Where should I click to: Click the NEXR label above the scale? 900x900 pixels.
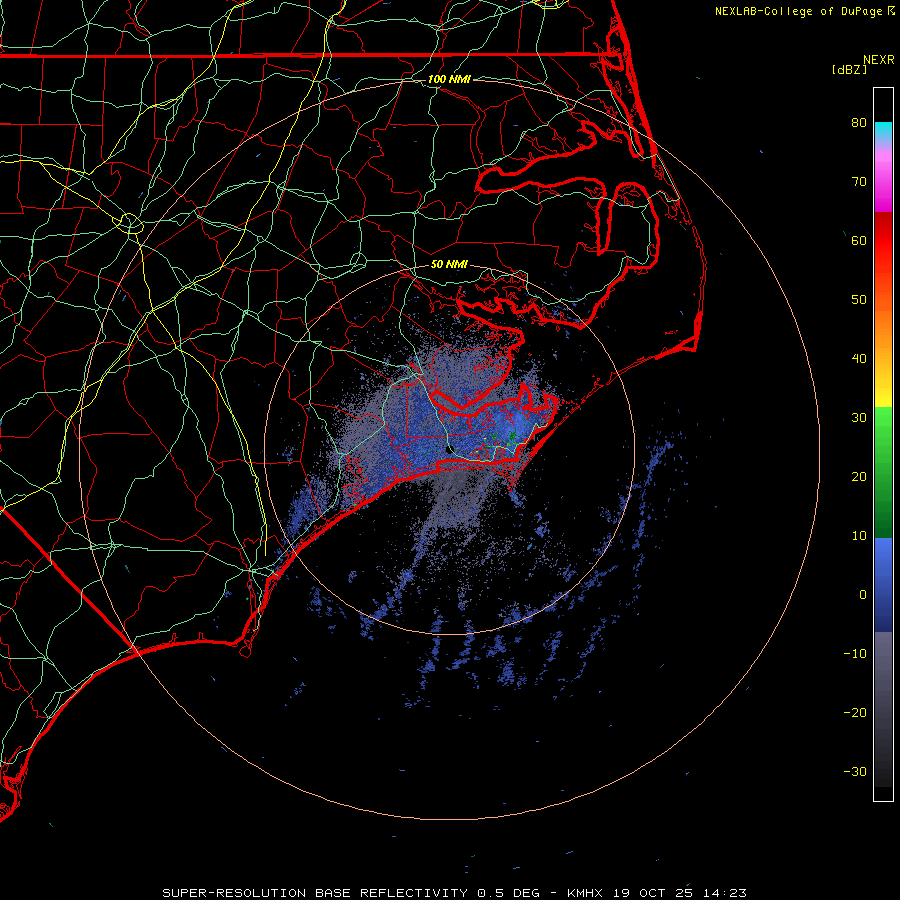[x=878, y=60]
